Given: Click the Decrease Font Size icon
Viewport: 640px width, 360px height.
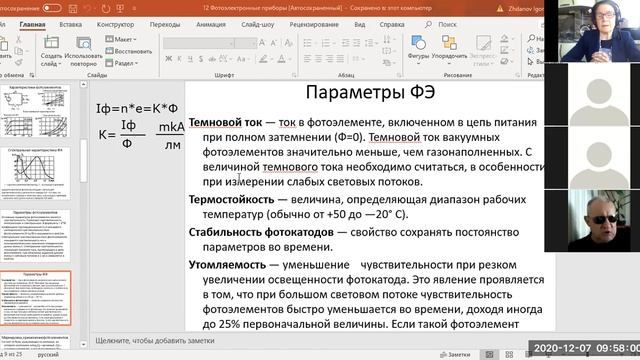Looking at the screenshot, I should click(274, 43).
